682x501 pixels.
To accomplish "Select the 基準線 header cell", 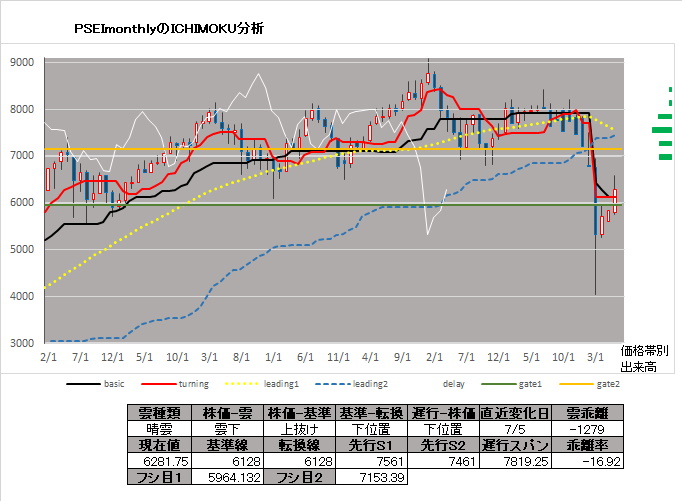I will click(227, 445).
